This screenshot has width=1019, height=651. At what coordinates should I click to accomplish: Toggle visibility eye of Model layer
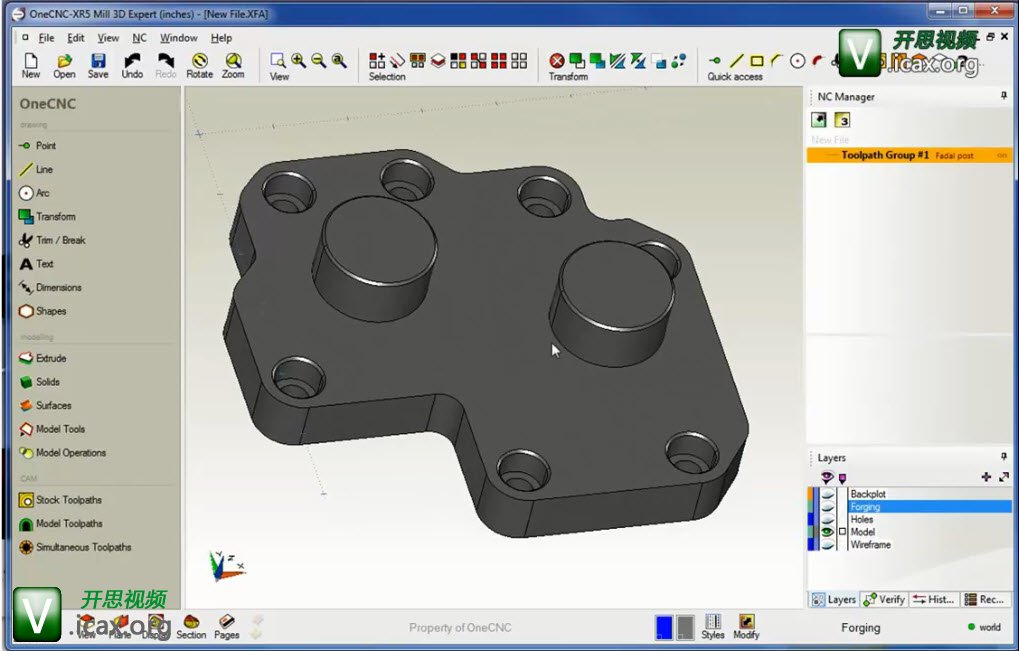click(x=827, y=532)
